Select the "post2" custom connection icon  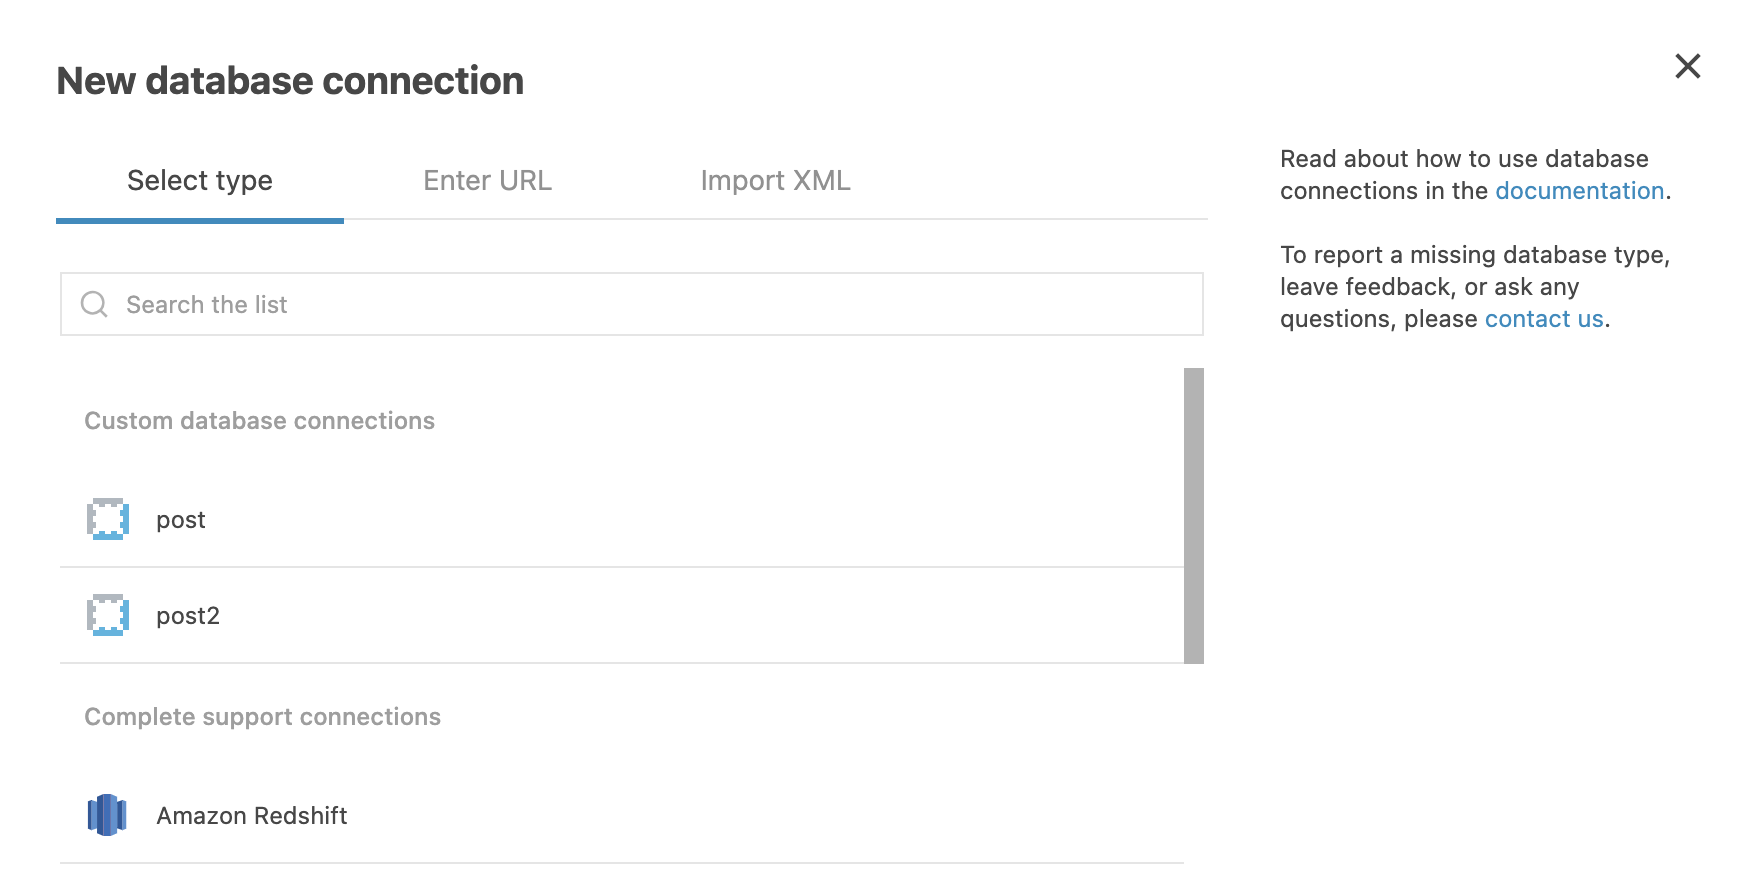pyautogui.click(x=107, y=615)
